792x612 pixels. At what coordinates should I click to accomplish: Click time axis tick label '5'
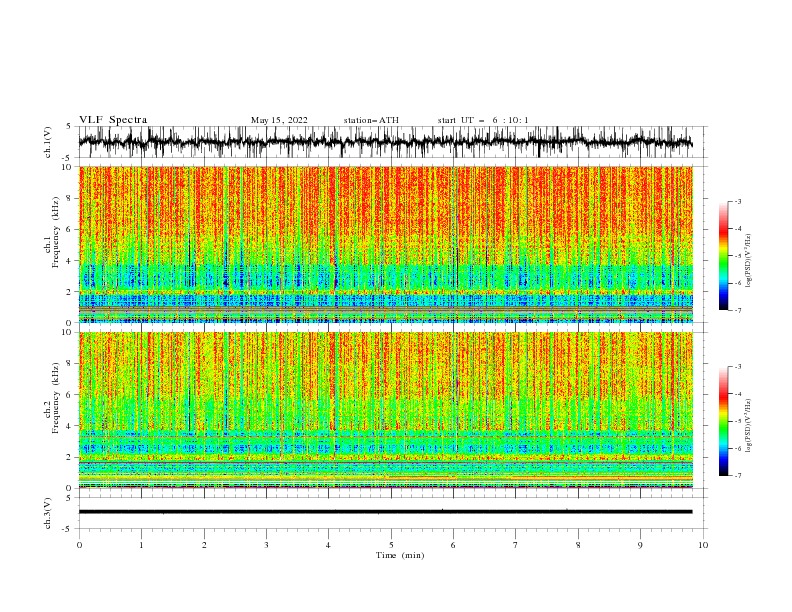pyautogui.click(x=391, y=545)
